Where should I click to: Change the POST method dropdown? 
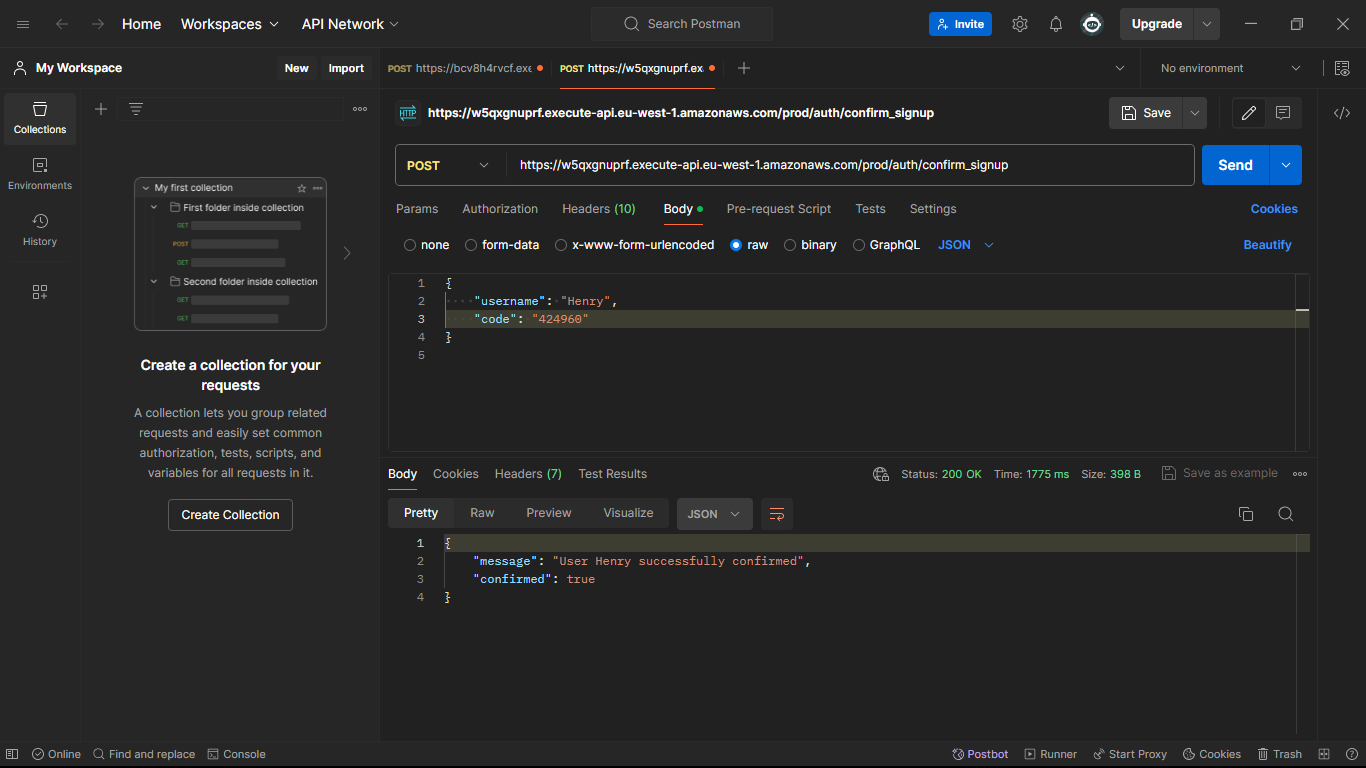[448, 165]
